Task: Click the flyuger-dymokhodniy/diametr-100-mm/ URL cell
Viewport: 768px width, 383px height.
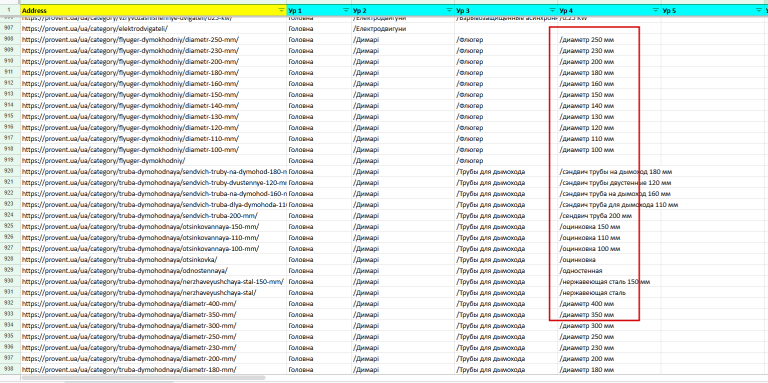Action: (153, 150)
